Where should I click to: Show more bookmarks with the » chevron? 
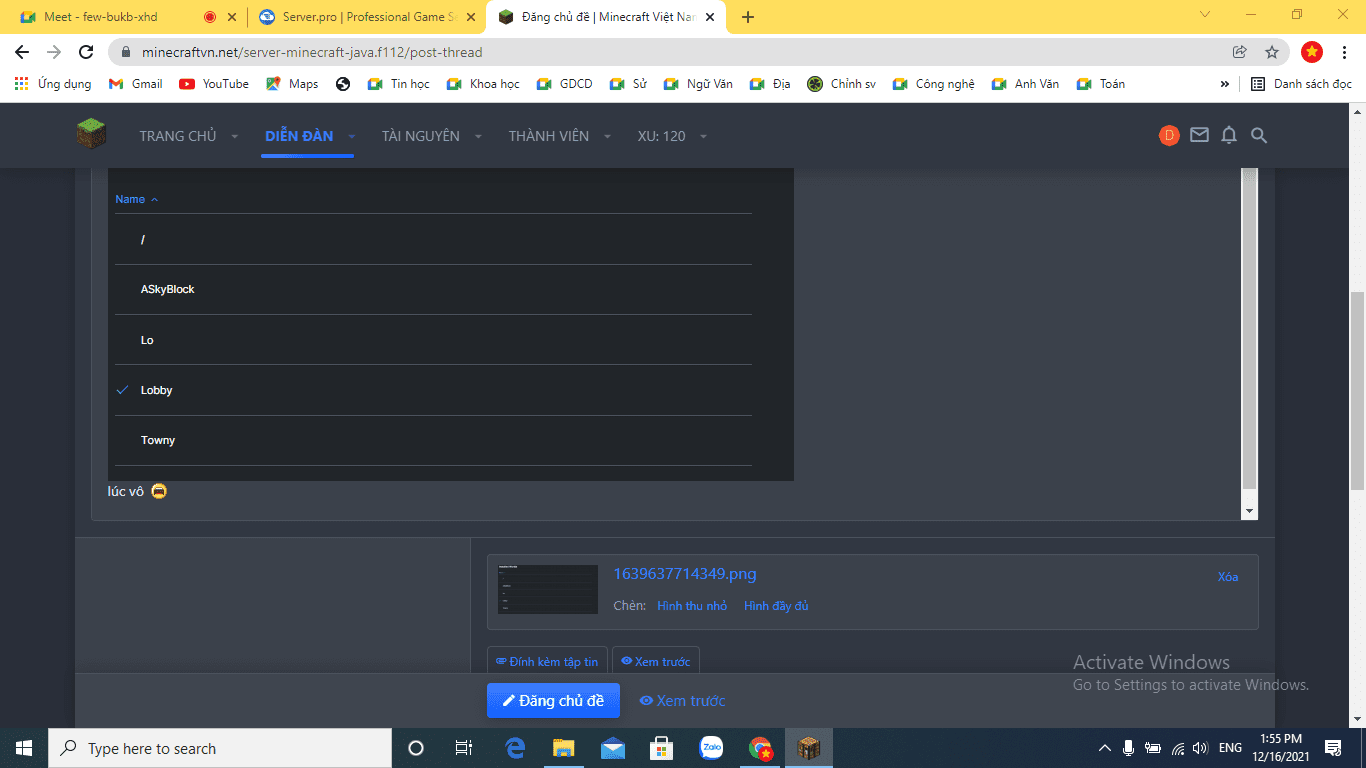1225,84
